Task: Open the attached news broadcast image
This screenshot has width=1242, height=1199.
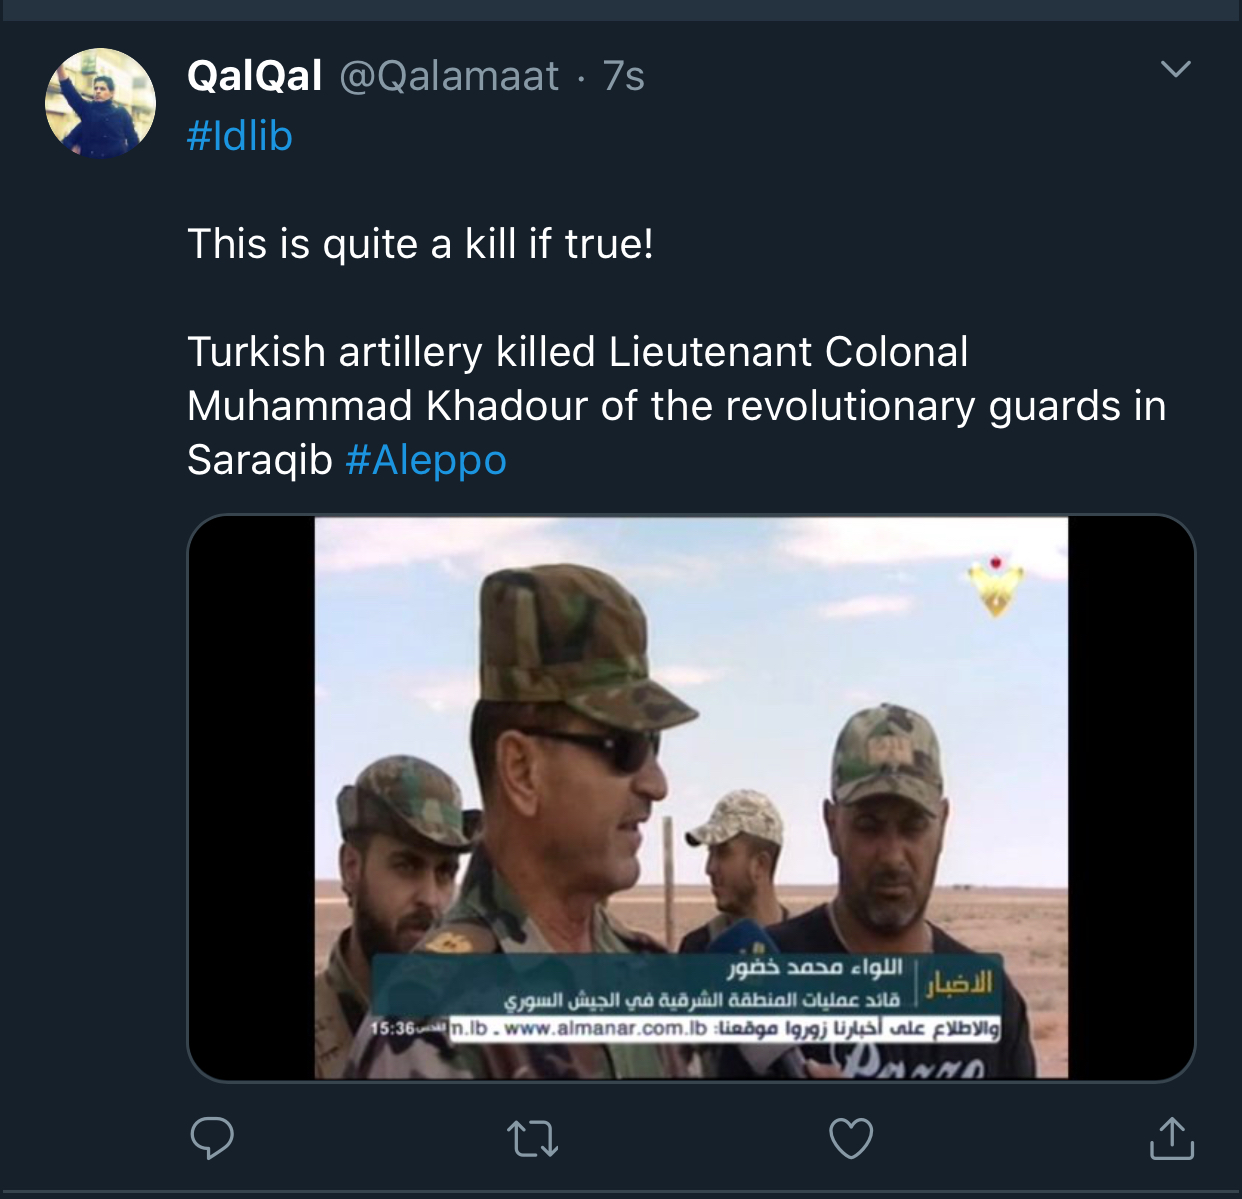Action: tap(691, 798)
